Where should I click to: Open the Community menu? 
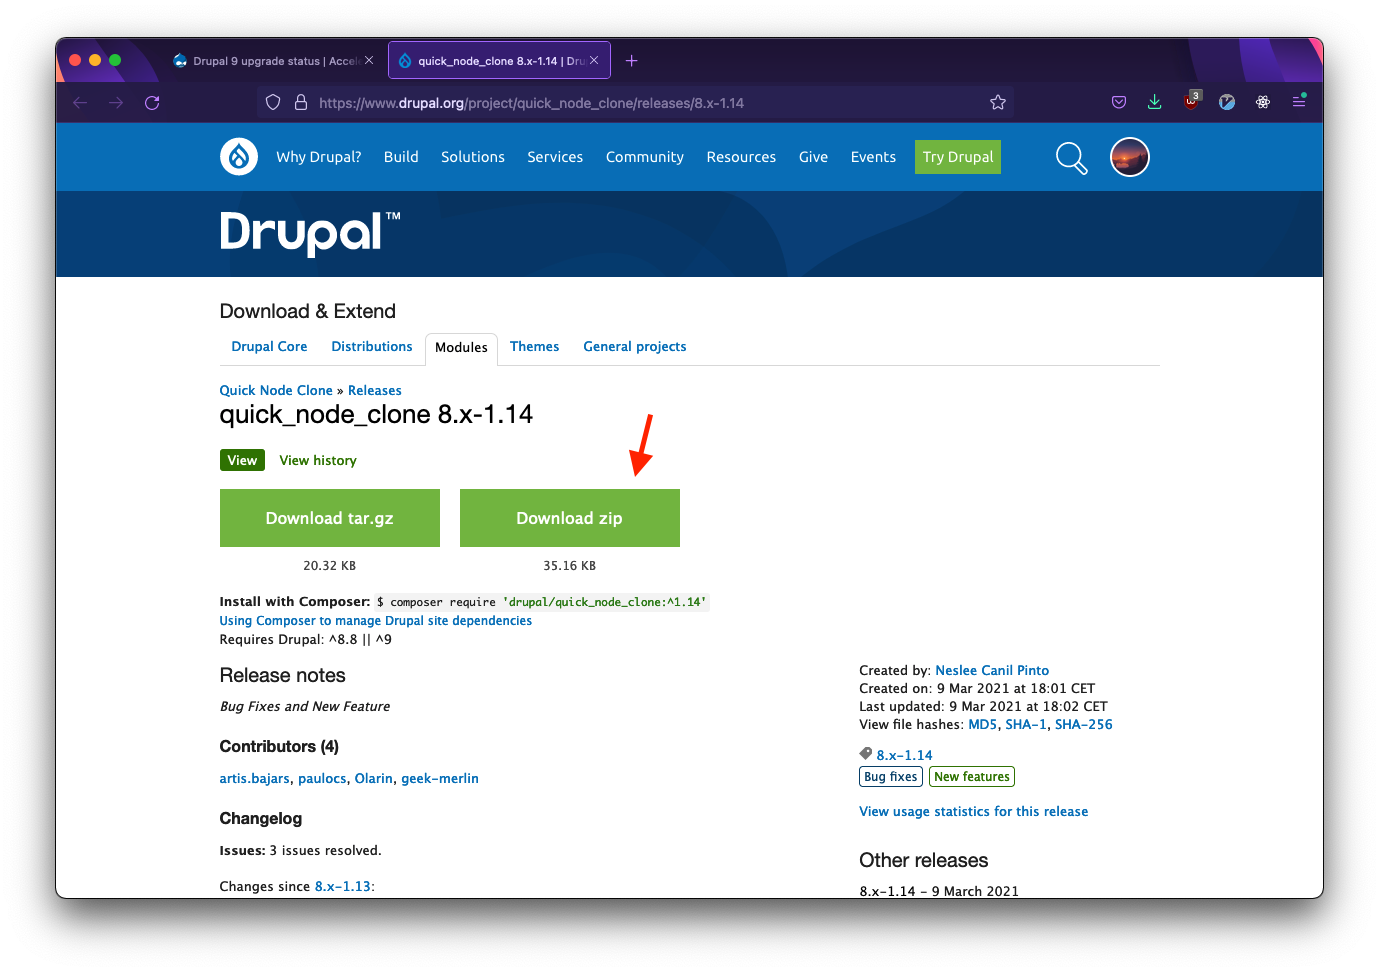coord(645,157)
